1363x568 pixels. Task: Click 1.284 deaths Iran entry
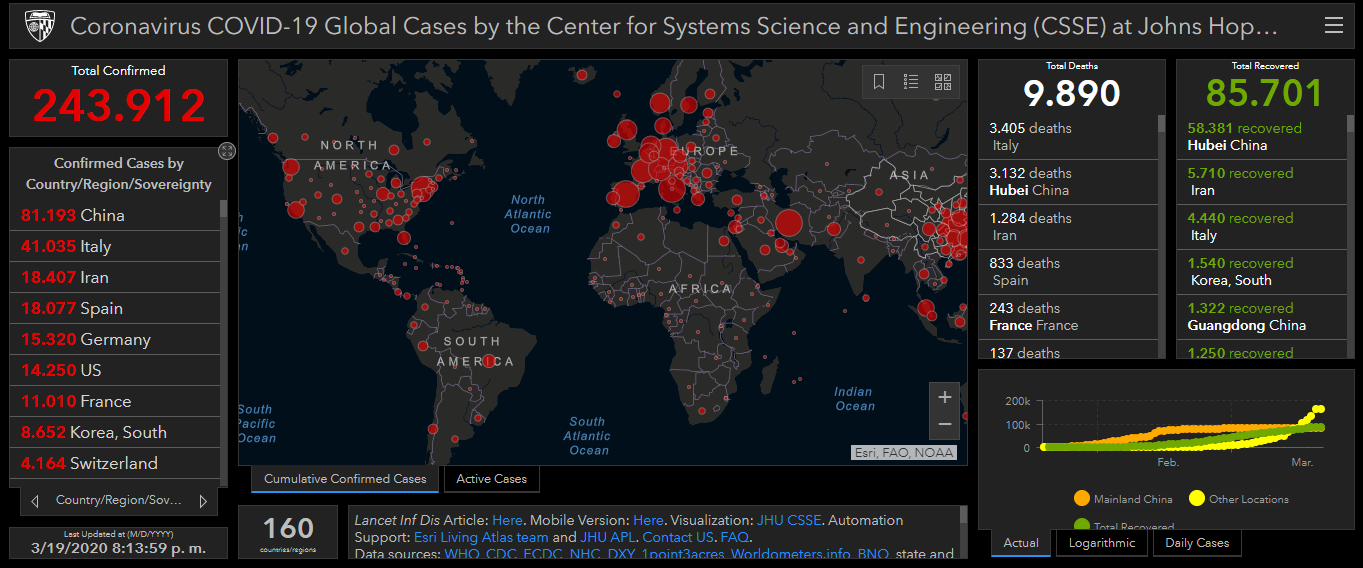[1068, 227]
